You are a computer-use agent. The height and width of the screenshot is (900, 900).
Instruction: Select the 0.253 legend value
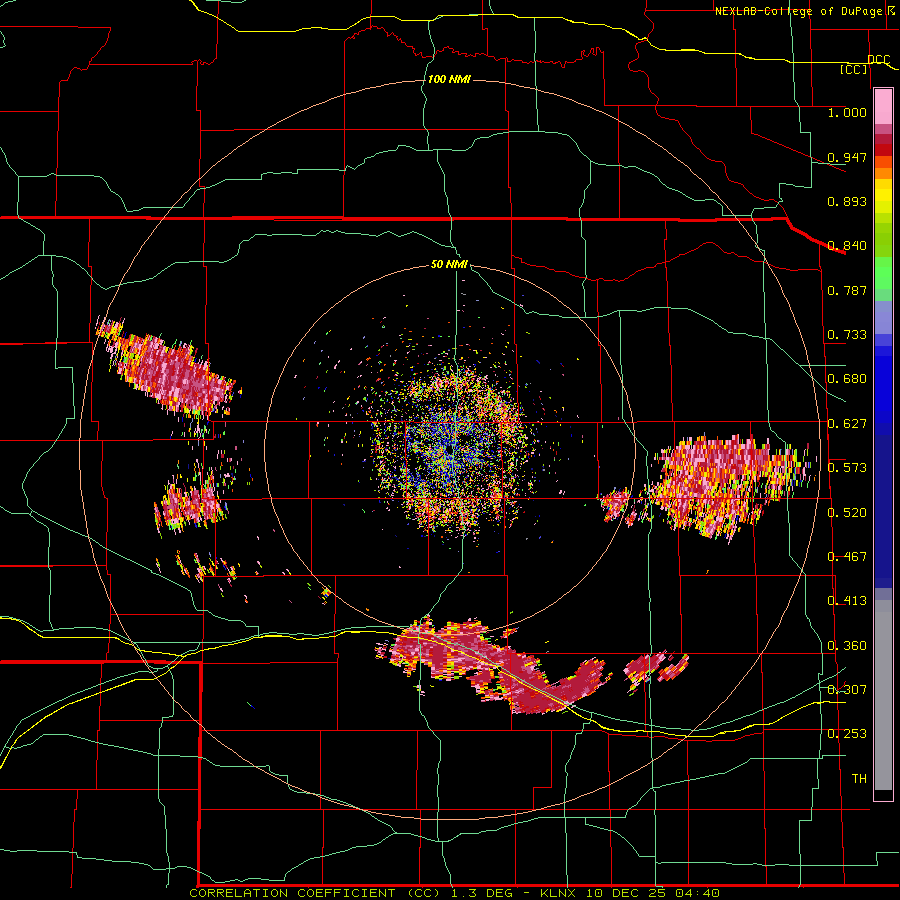coord(847,734)
